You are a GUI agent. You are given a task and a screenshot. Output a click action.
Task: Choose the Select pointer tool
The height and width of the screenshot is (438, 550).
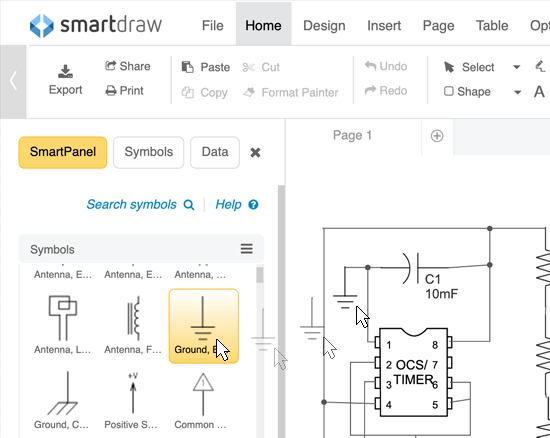[x=469, y=67]
